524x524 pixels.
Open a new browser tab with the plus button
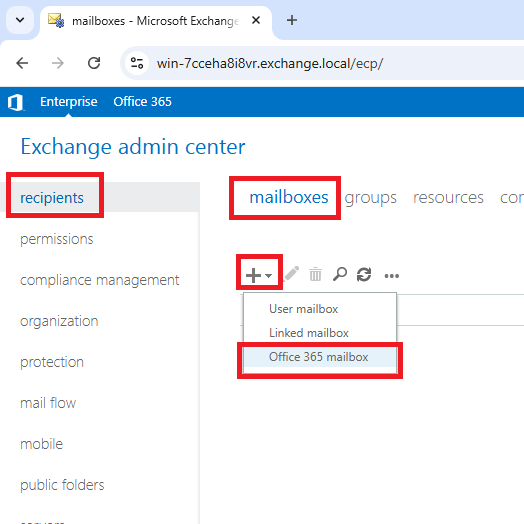click(x=292, y=20)
